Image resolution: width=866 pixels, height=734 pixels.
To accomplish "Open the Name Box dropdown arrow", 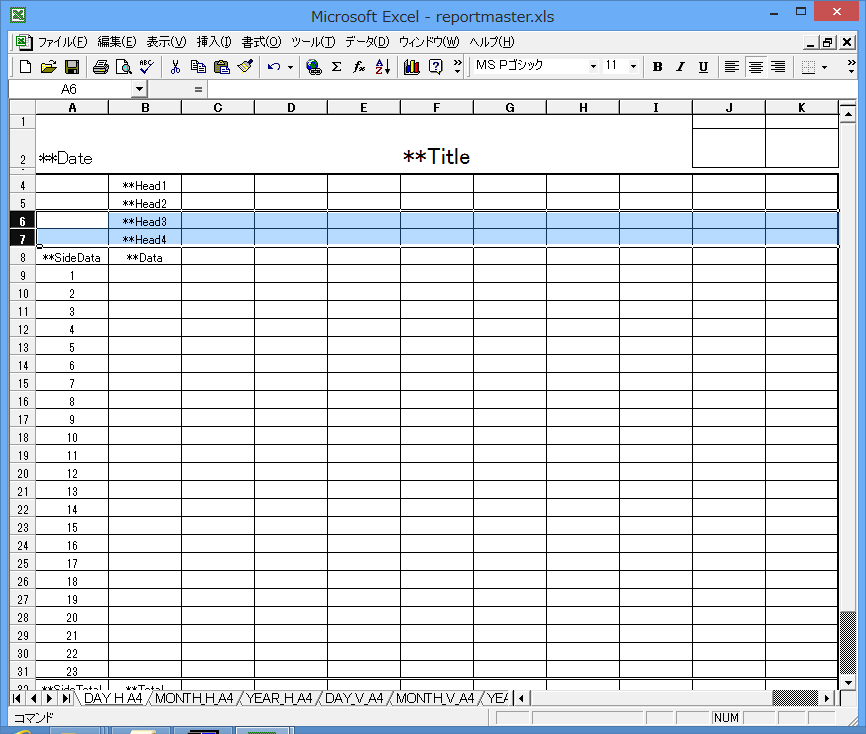I will [138, 89].
